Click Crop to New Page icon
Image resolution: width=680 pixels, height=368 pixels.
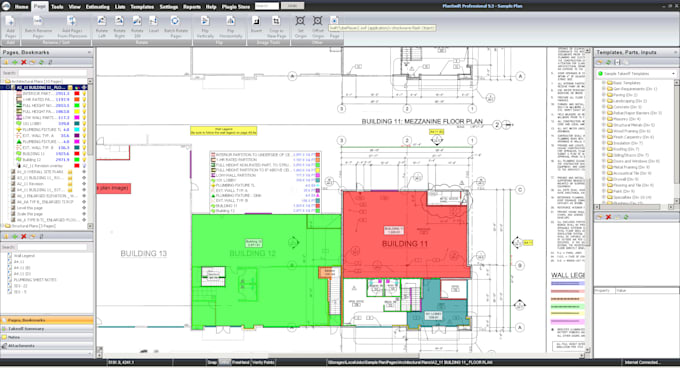pos(276,21)
